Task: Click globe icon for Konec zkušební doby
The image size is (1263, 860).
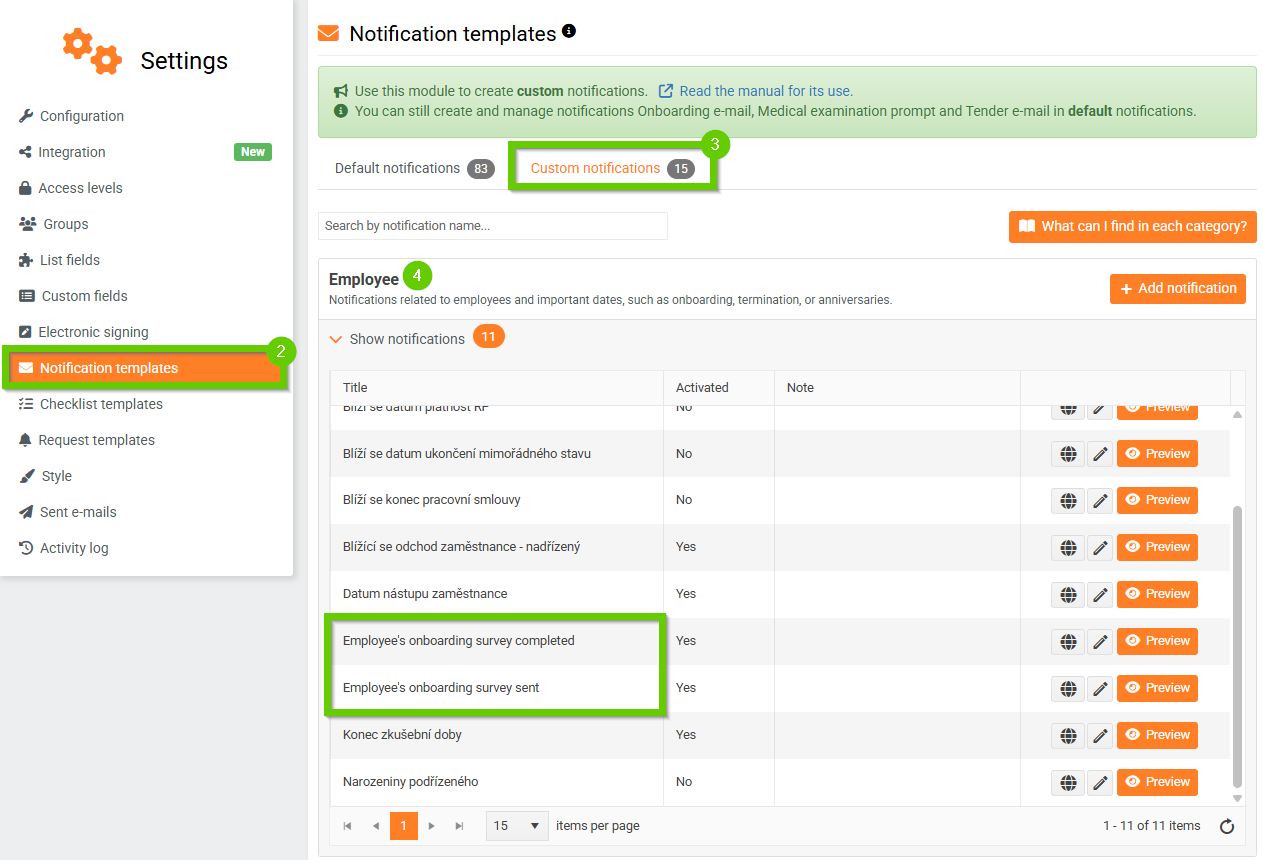Action: click(1068, 735)
